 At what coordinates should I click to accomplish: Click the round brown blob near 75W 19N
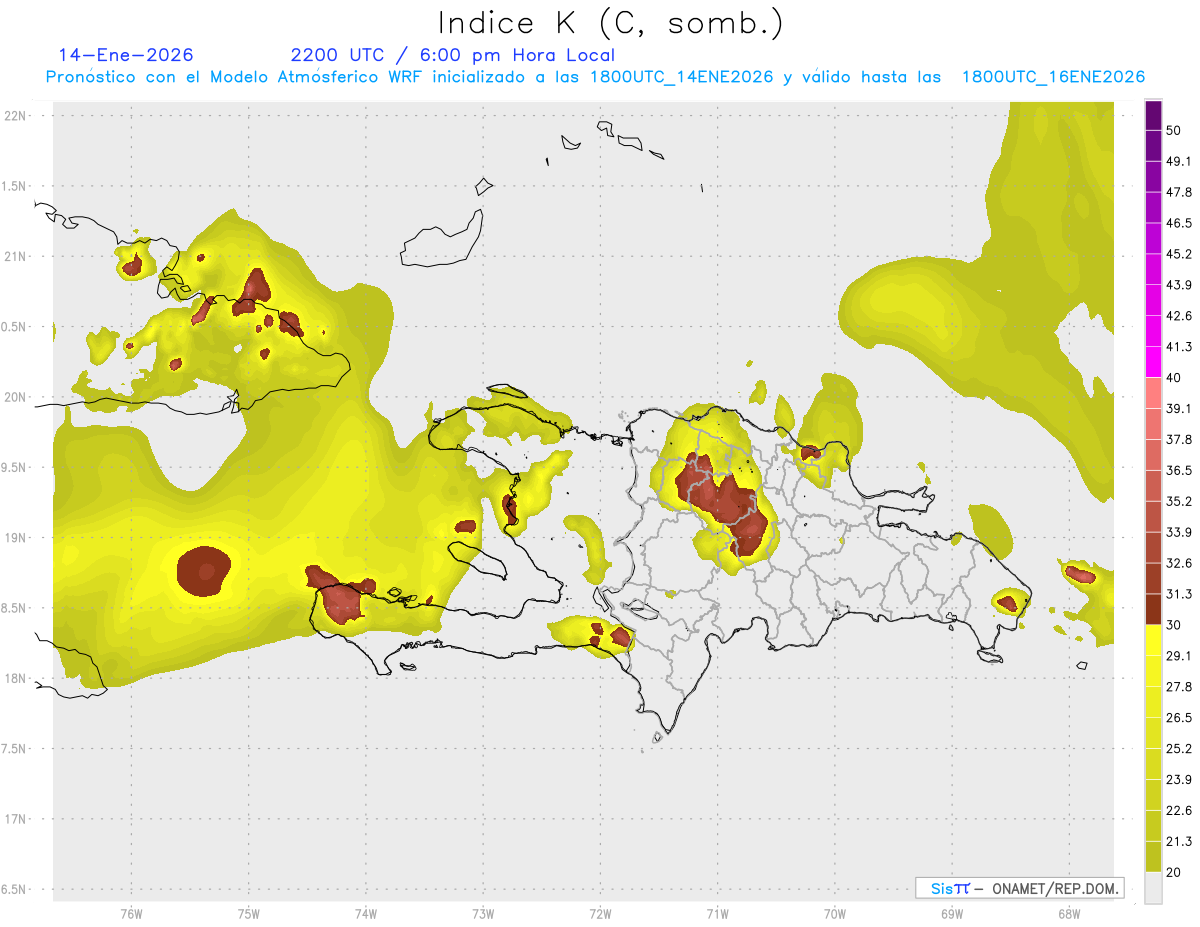(x=204, y=571)
